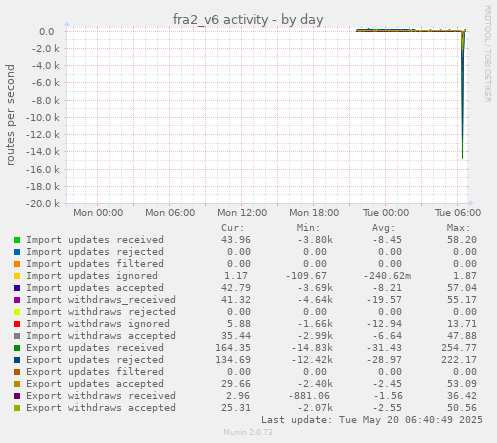
Task: Click the lime swatch for Import withdraws rejected
Action: click(x=17, y=312)
